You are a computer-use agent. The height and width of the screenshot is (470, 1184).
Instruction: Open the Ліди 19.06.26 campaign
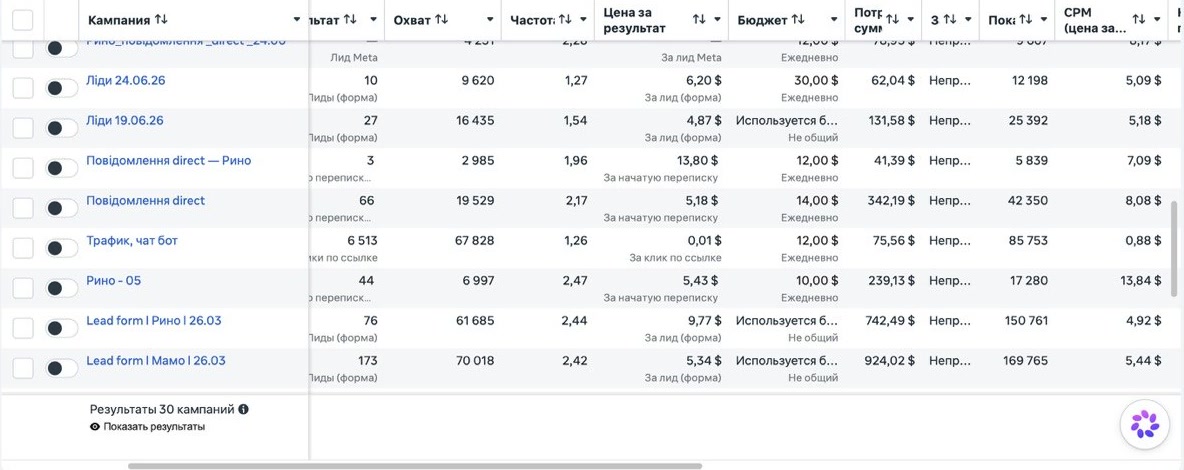pyautogui.click(x=125, y=121)
